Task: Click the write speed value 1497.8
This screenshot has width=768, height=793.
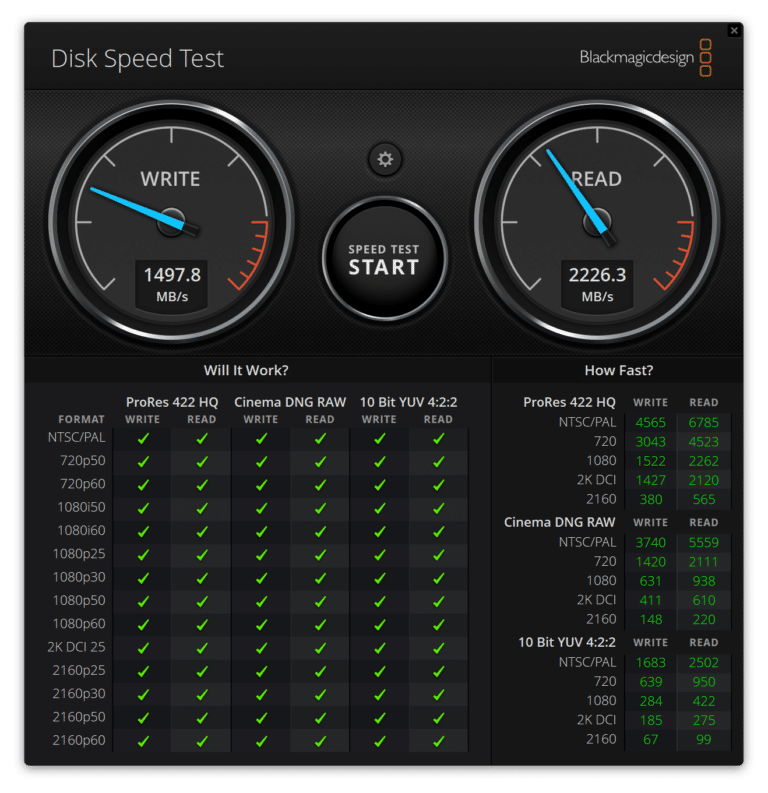Action: pos(172,275)
